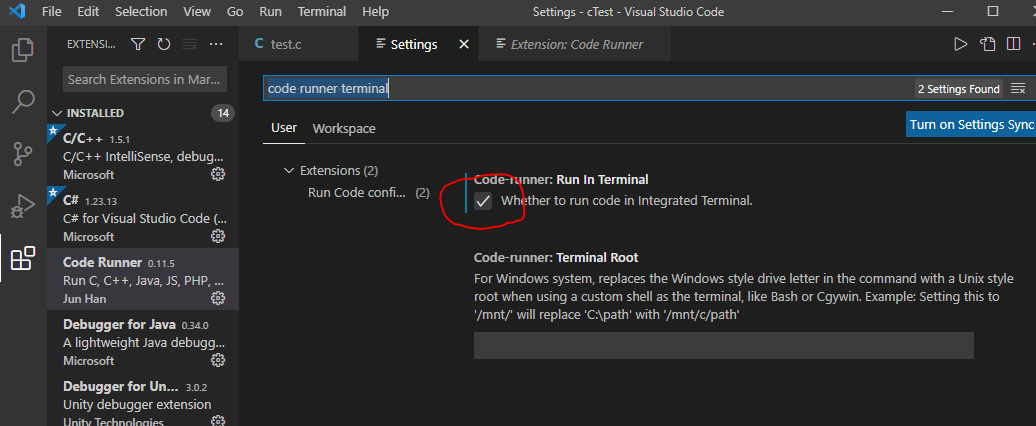Click installed count badge 14
The width and height of the screenshot is (1036, 426).
click(x=223, y=113)
